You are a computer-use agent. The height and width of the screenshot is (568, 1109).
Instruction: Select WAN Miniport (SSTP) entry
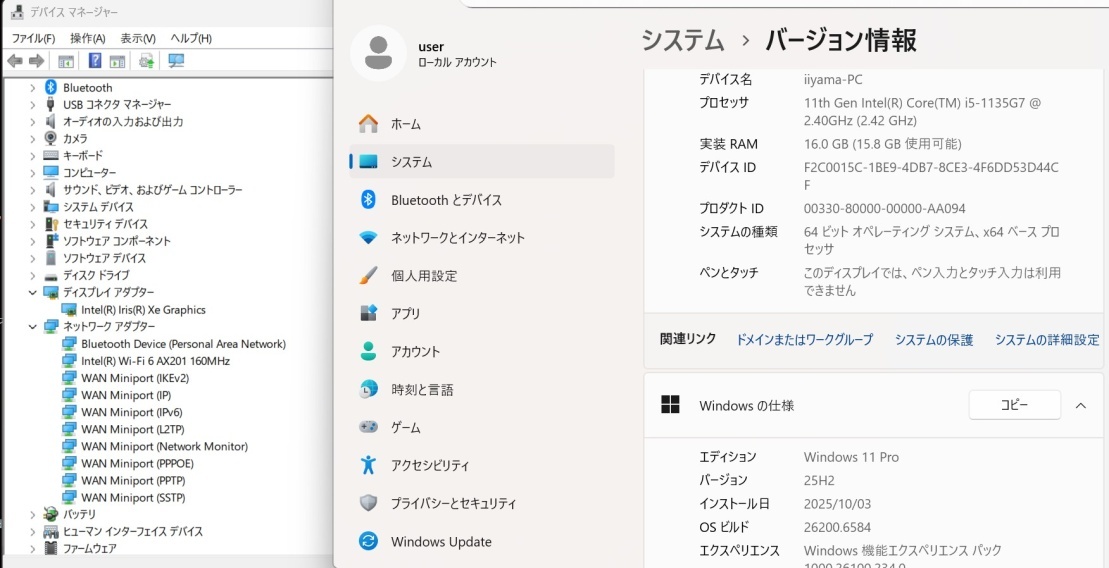(x=133, y=497)
